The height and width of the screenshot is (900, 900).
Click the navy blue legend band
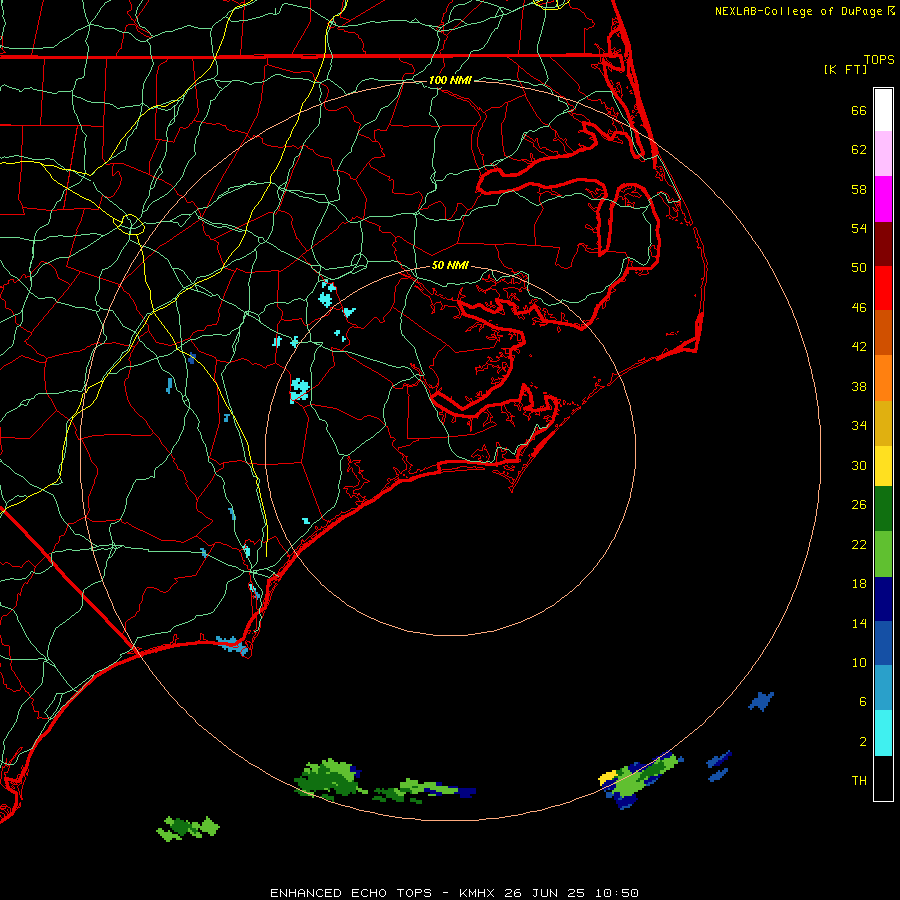[883, 599]
